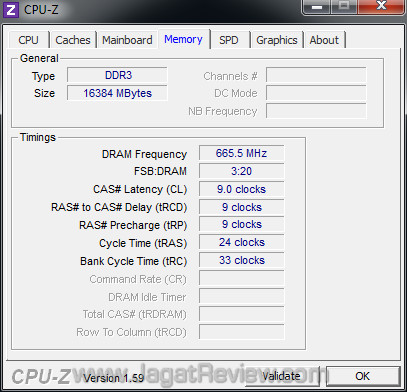Click the DRAM Frequency label
This screenshot has width=407, height=392.
click(x=144, y=154)
